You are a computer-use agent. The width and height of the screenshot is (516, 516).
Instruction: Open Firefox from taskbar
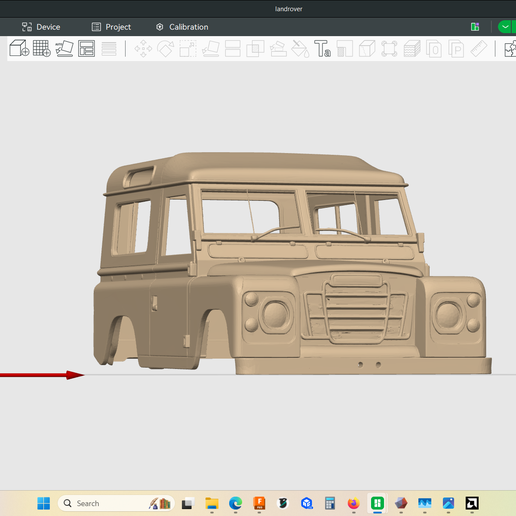coord(354,503)
